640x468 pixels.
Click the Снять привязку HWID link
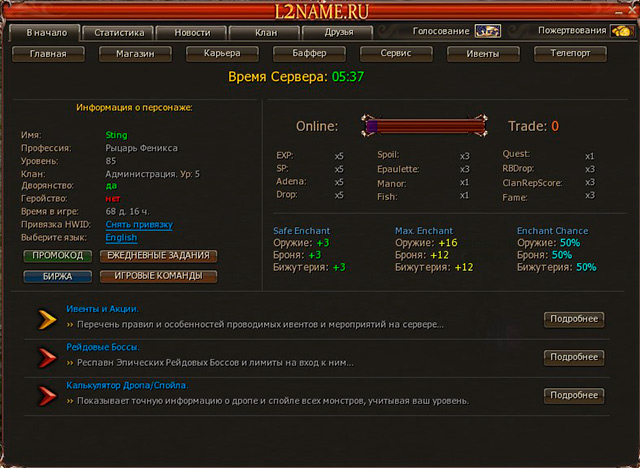click(x=139, y=225)
